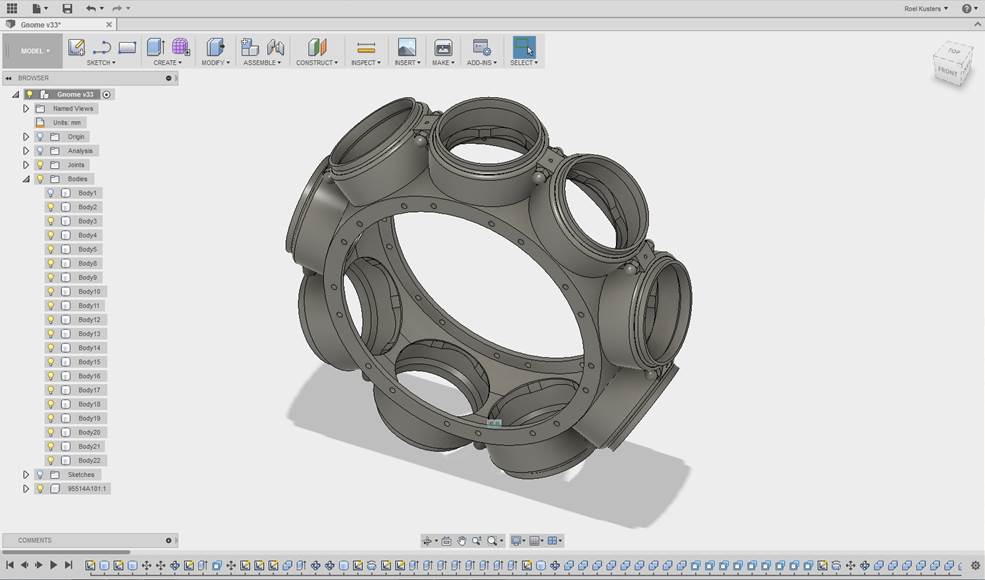Select the Add-Ins scripts icon
Screen dimensions: 985x580
point(481,47)
